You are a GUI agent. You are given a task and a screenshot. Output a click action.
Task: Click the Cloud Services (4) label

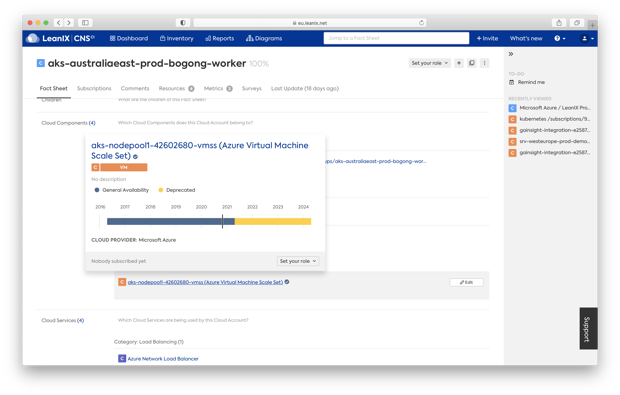coord(62,320)
